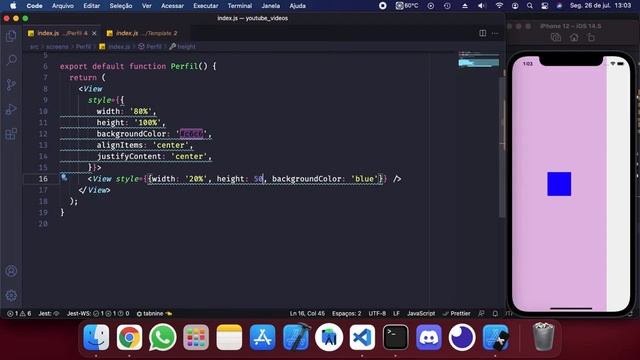Open the Terminal menu

point(240,6)
